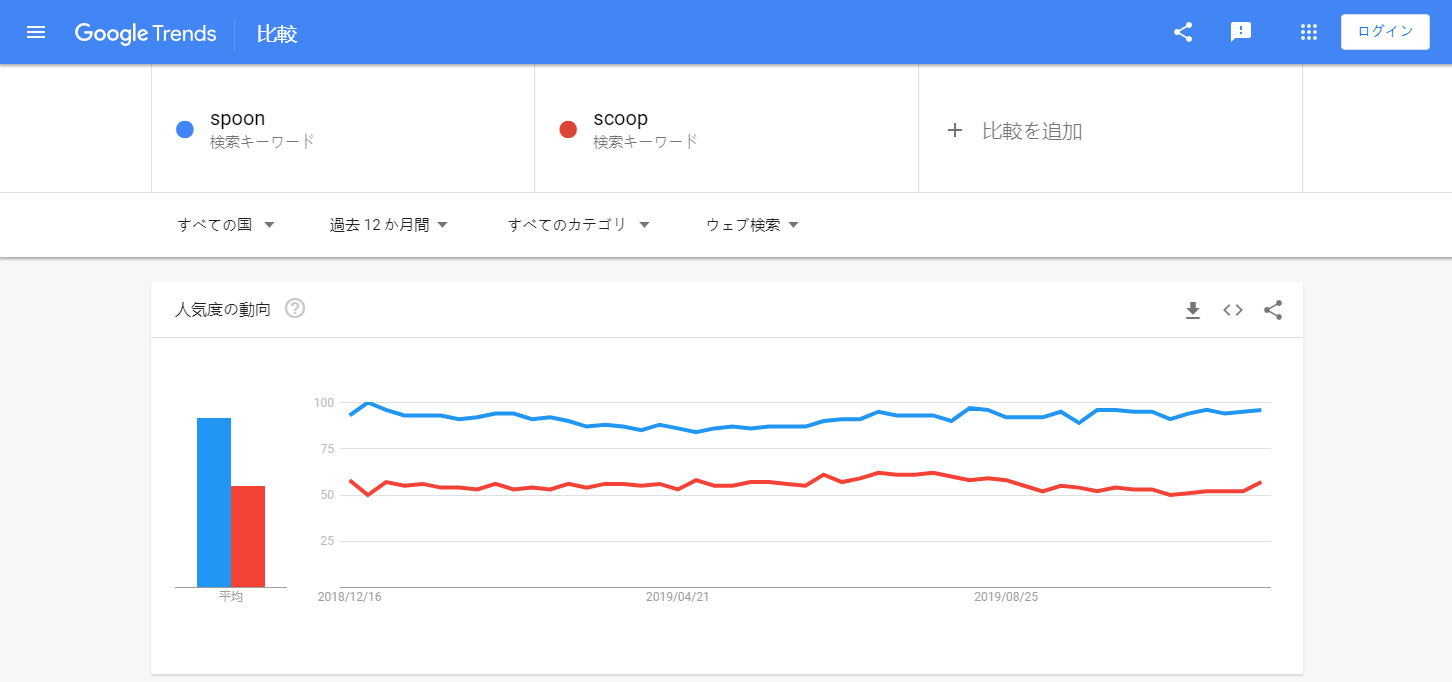The width and height of the screenshot is (1452, 682).
Task: Click 比較を追加 to add term
Action: (1032, 131)
